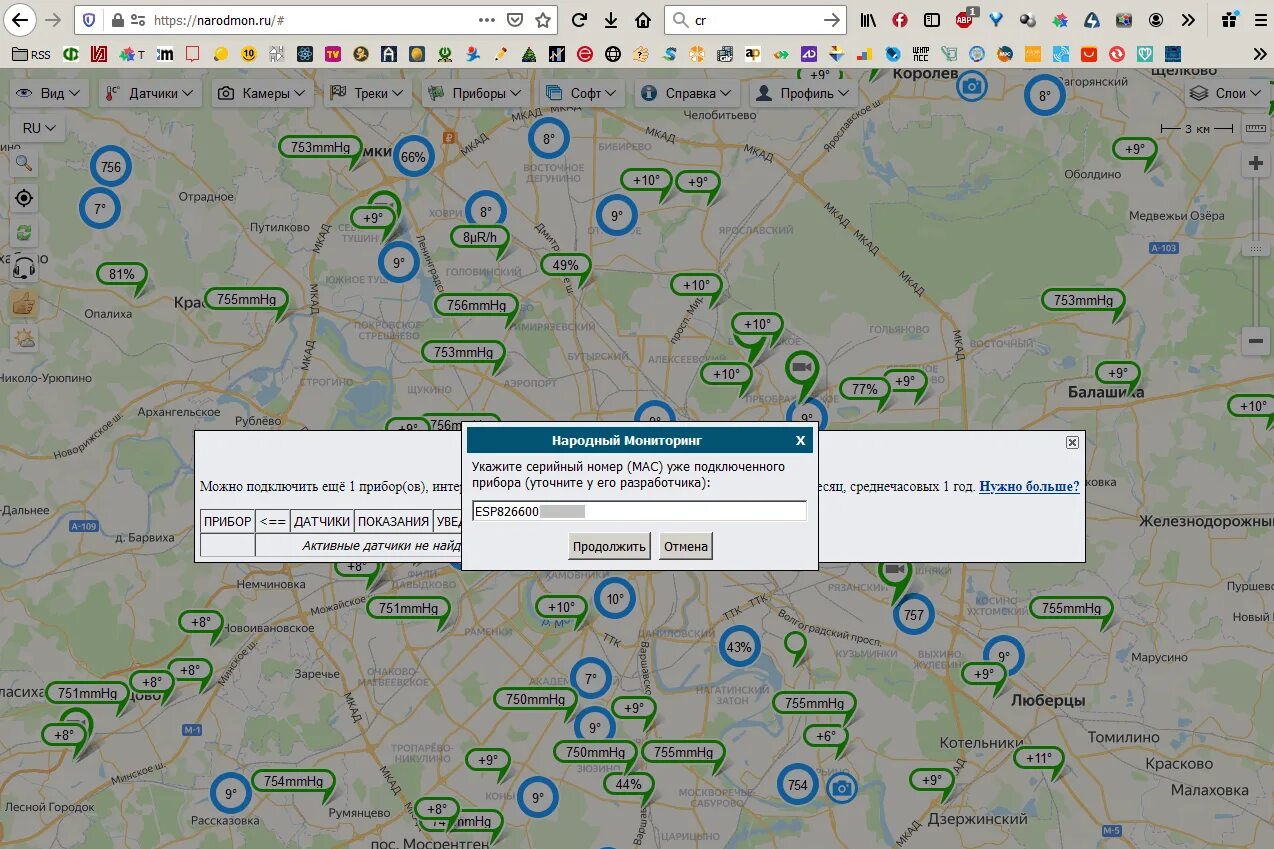Screen dimensions: 1274x849
Task: Click the ПОКАЗАНИЯ column header
Action: pyautogui.click(x=393, y=521)
